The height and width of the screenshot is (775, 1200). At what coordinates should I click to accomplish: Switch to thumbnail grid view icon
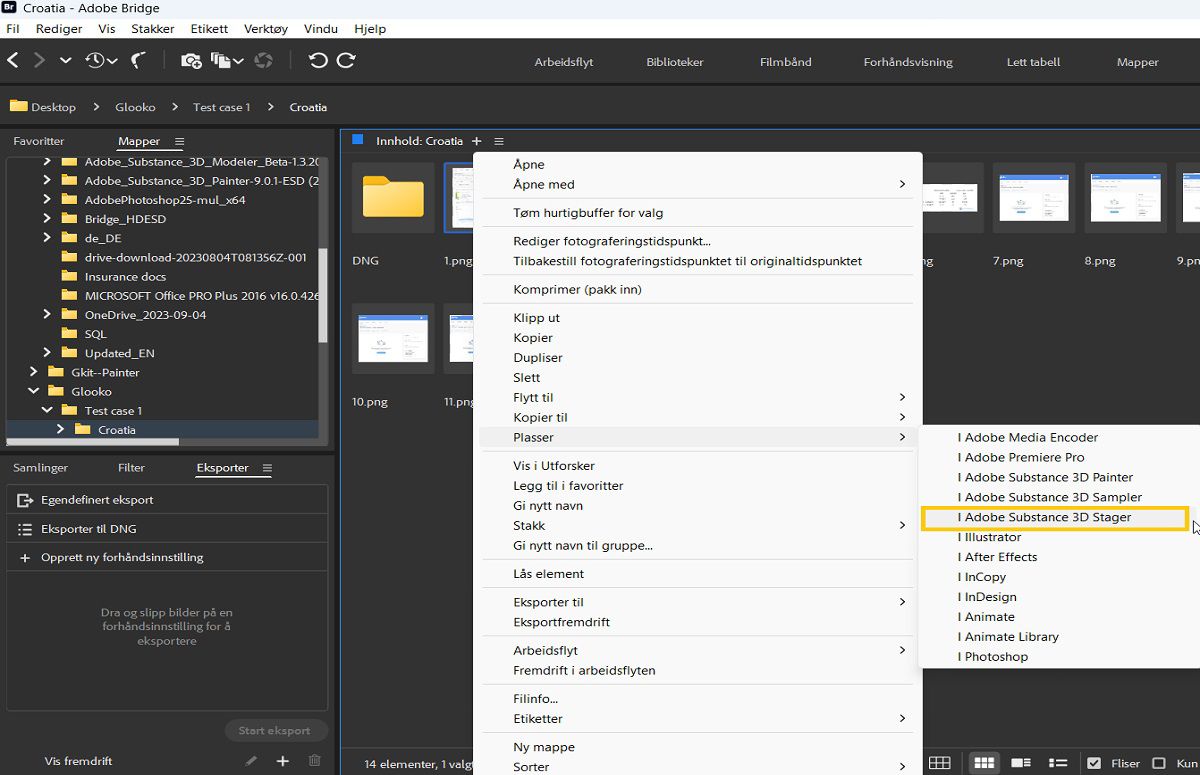click(x=984, y=763)
